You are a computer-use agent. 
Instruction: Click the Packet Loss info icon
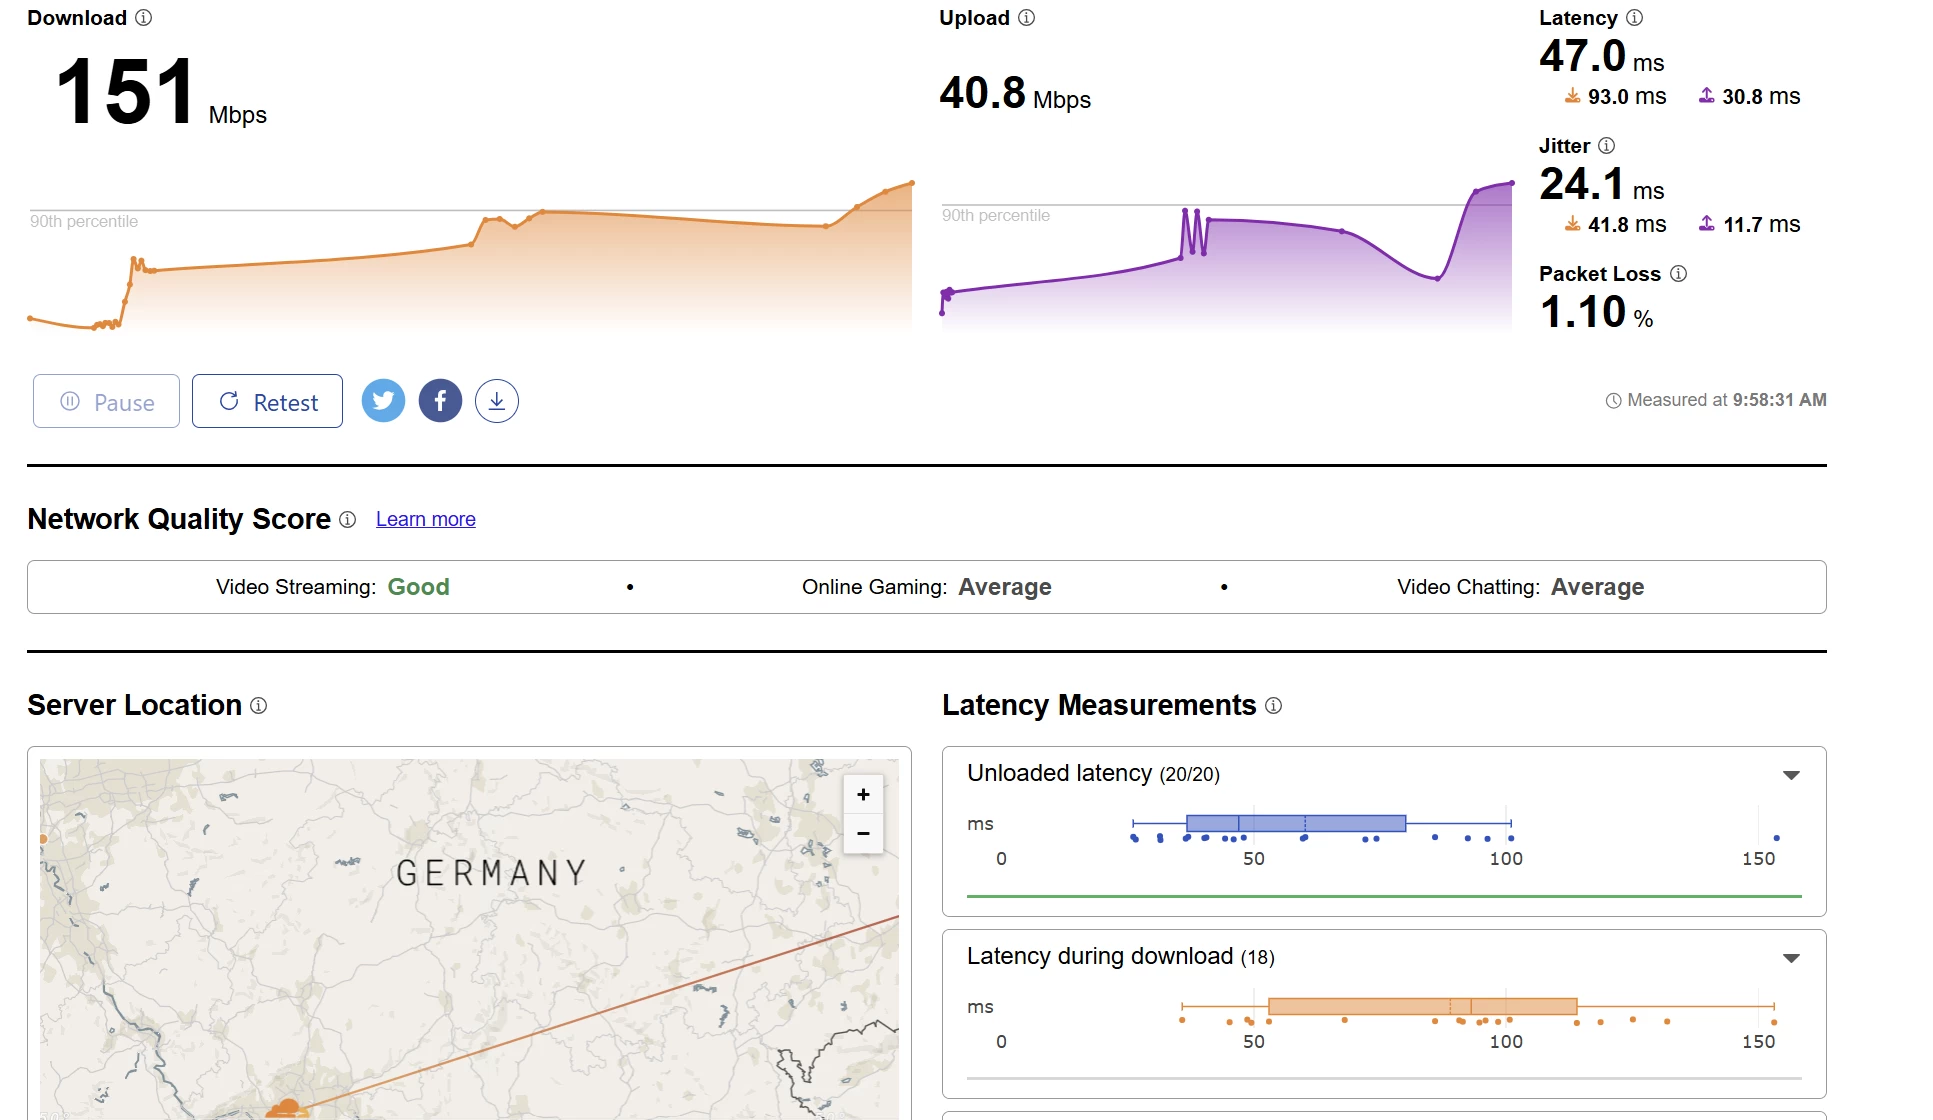pyautogui.click(x=1678, y=274)
